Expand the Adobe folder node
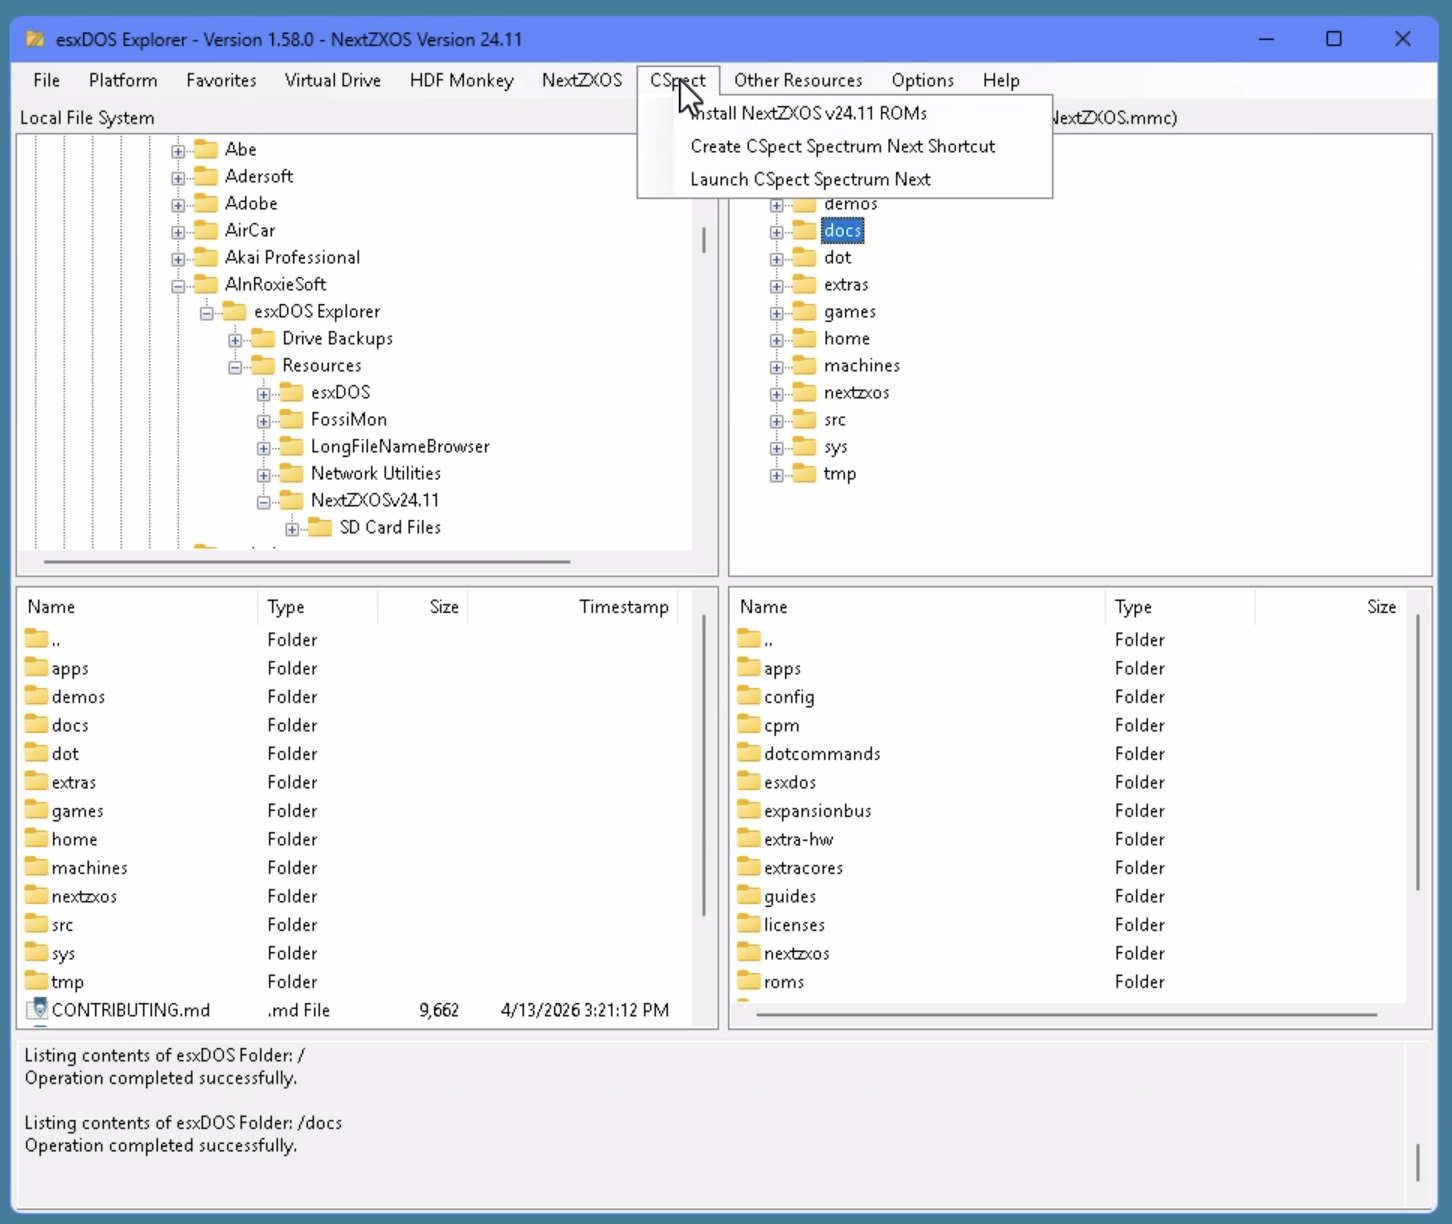Viewport: 1452px width, 1224px height. pos(178,204)
